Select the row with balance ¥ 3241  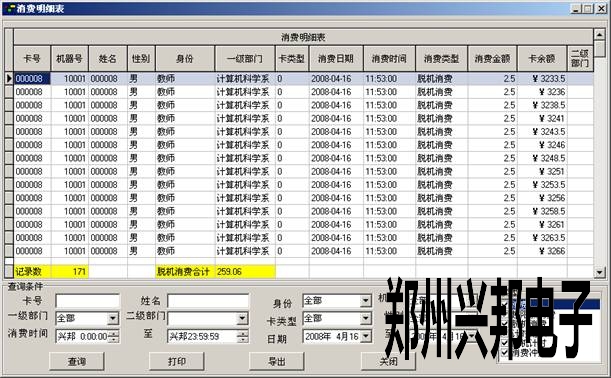[x=299, y=118]
